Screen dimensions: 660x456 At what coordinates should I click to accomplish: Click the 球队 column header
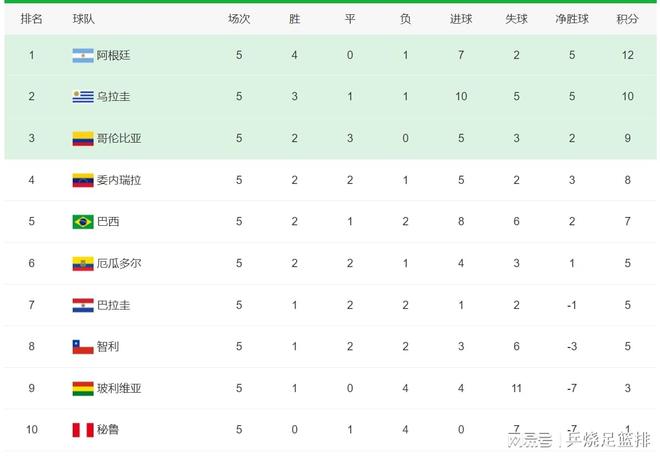click(x=84, y=19)
